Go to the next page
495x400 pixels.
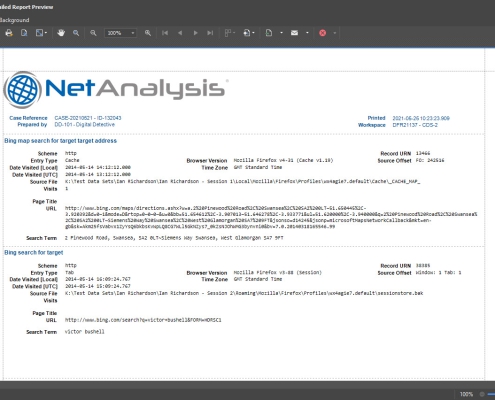[195, 33]
